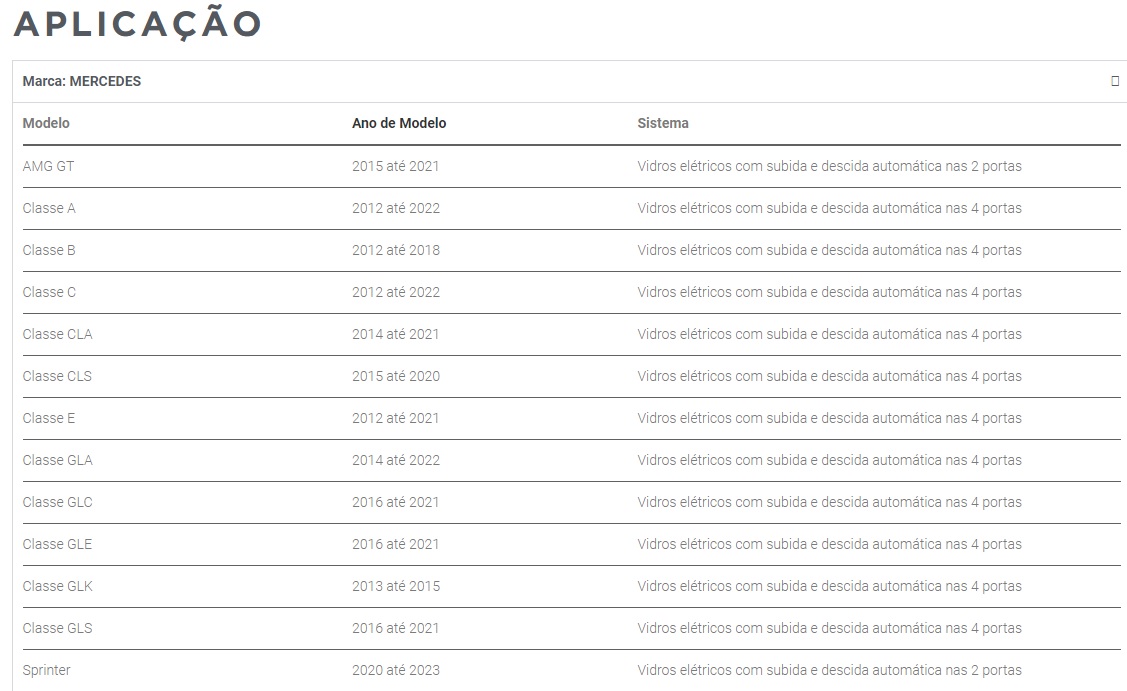Select the Classe GLS model cell
The height and width of the screenshot is (691, 1127).
[58, 628]
